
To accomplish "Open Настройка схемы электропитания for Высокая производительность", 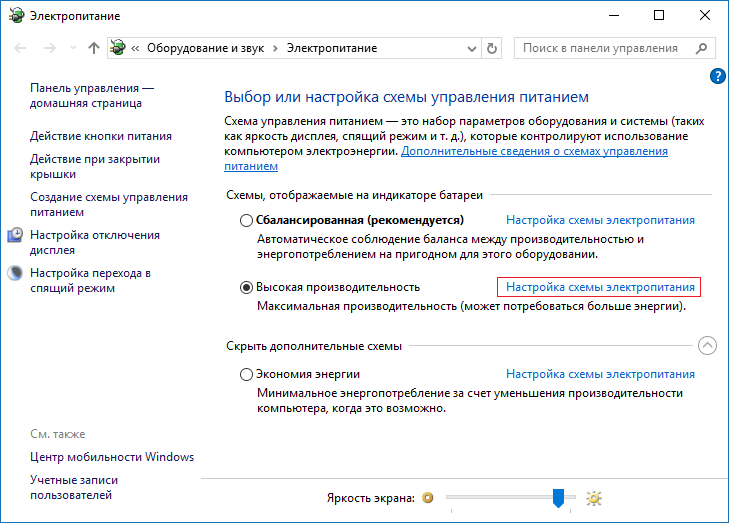I will pos(600,287).
